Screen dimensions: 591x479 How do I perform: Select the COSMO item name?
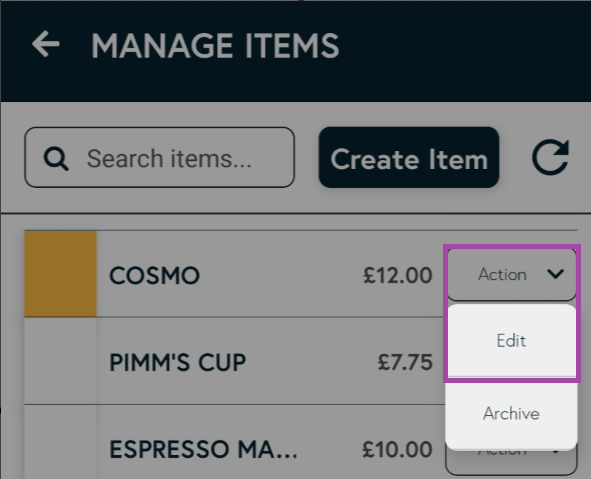pos(155,275)
